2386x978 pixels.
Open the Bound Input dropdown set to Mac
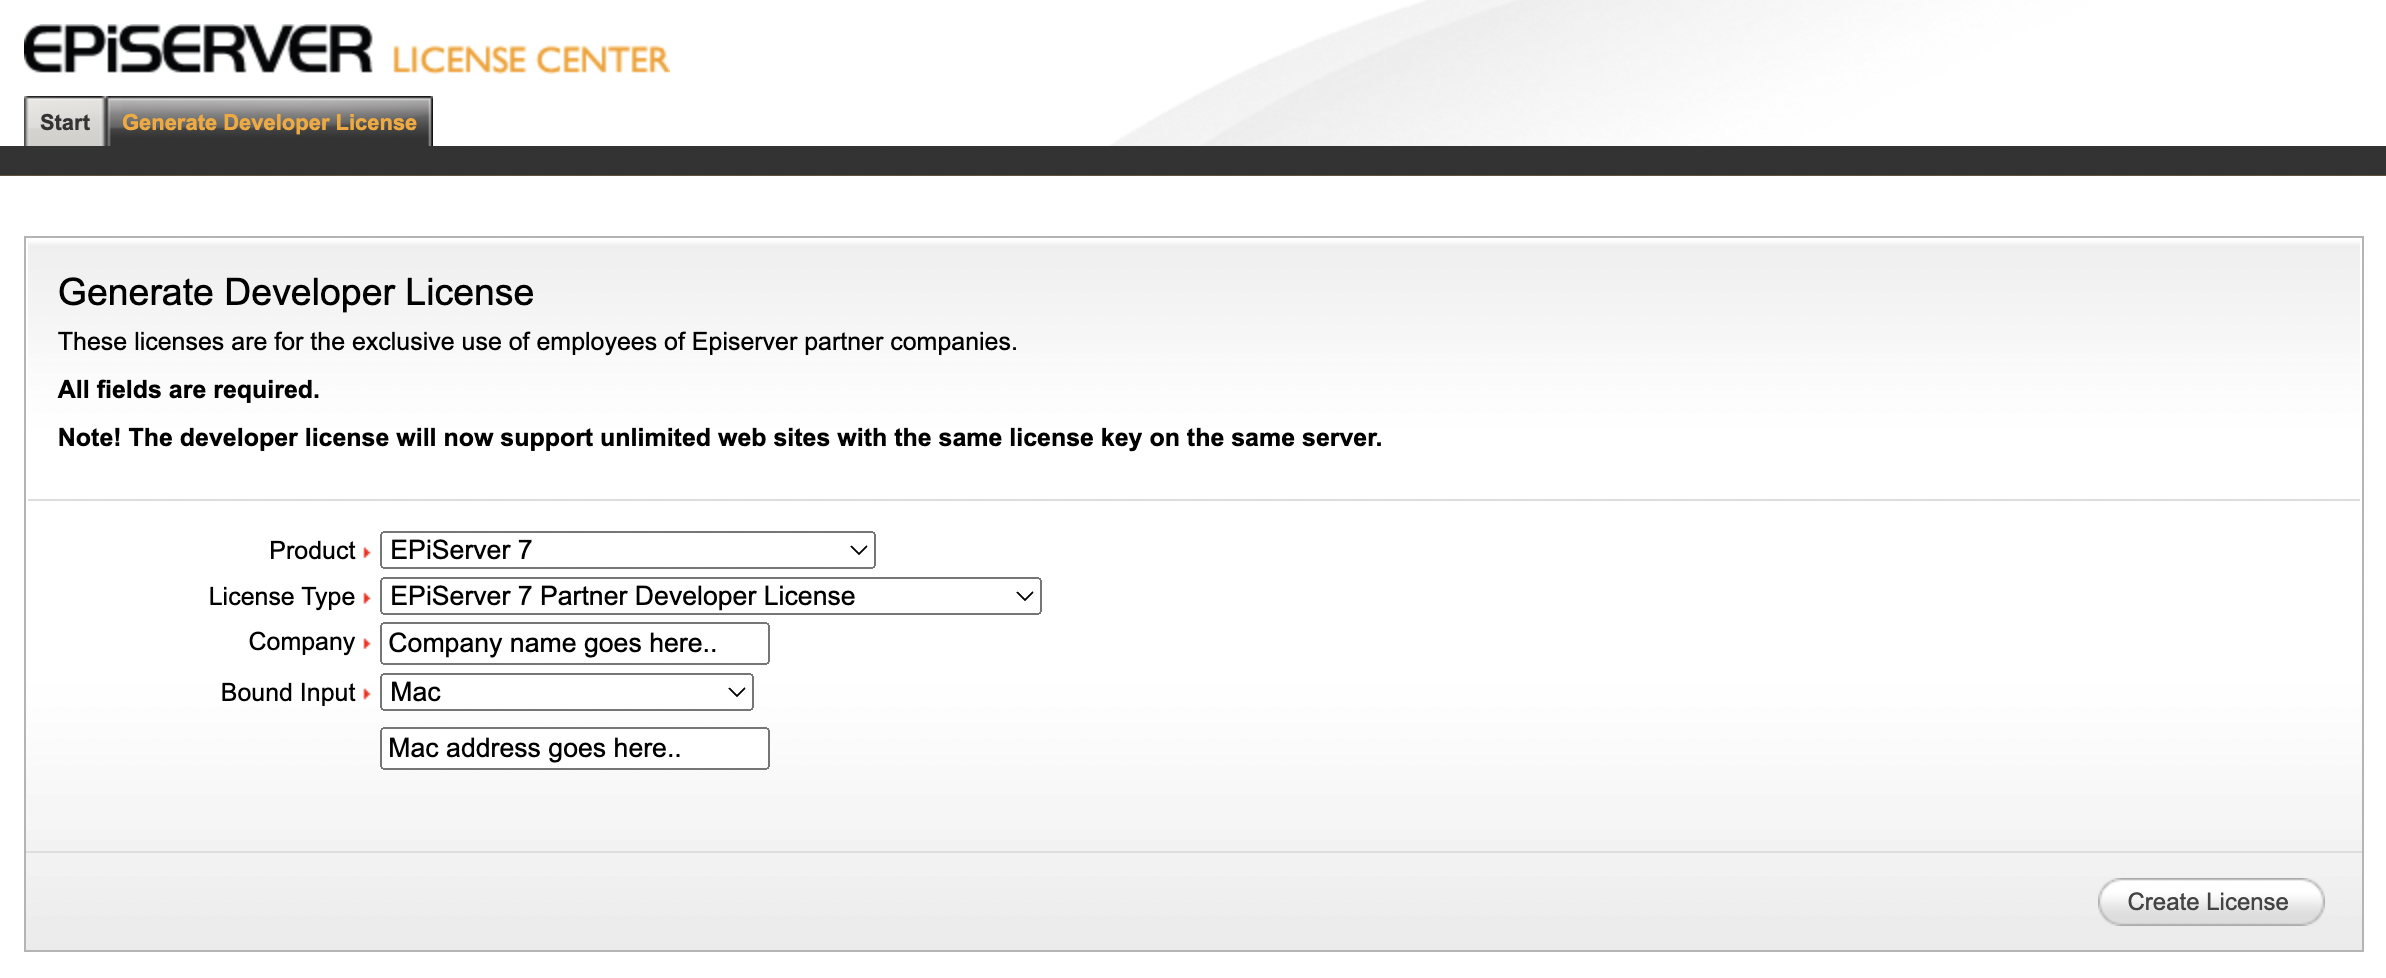pos(566,692)
